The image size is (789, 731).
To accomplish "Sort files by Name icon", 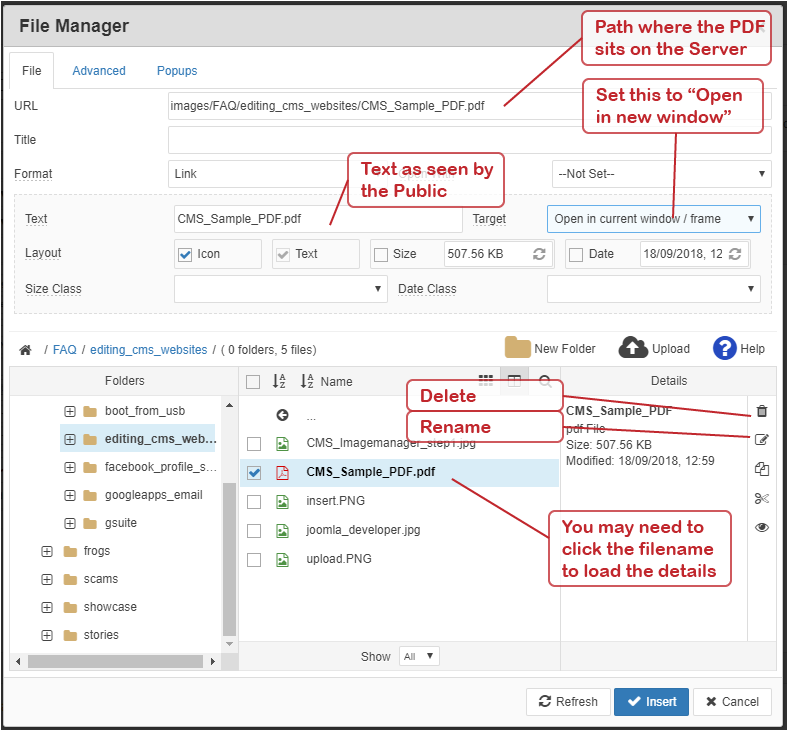I will pos(307,381).
